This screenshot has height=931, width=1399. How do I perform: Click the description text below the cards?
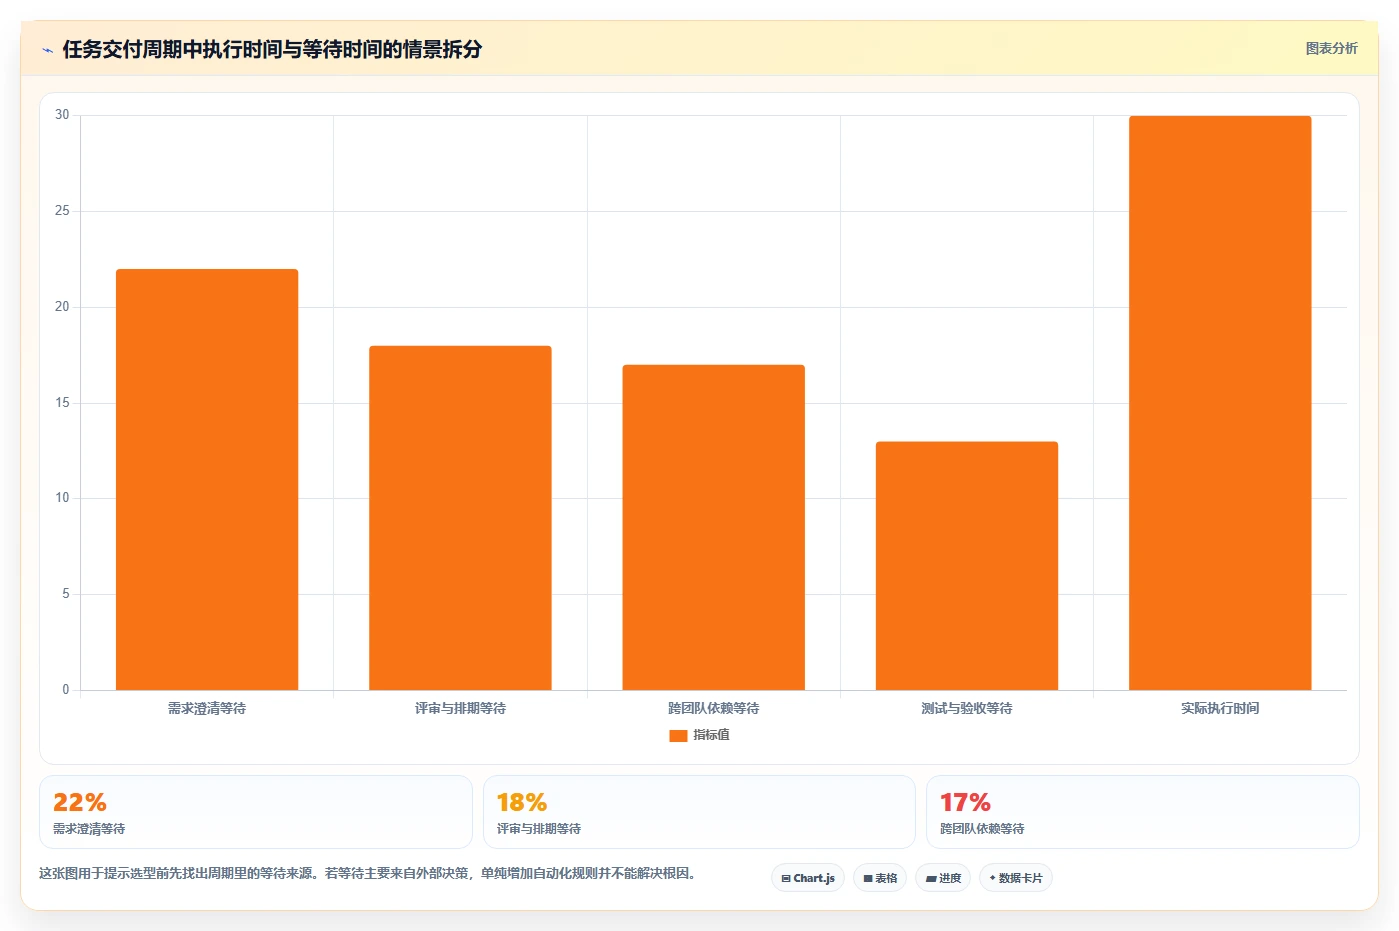click(367, 873)
